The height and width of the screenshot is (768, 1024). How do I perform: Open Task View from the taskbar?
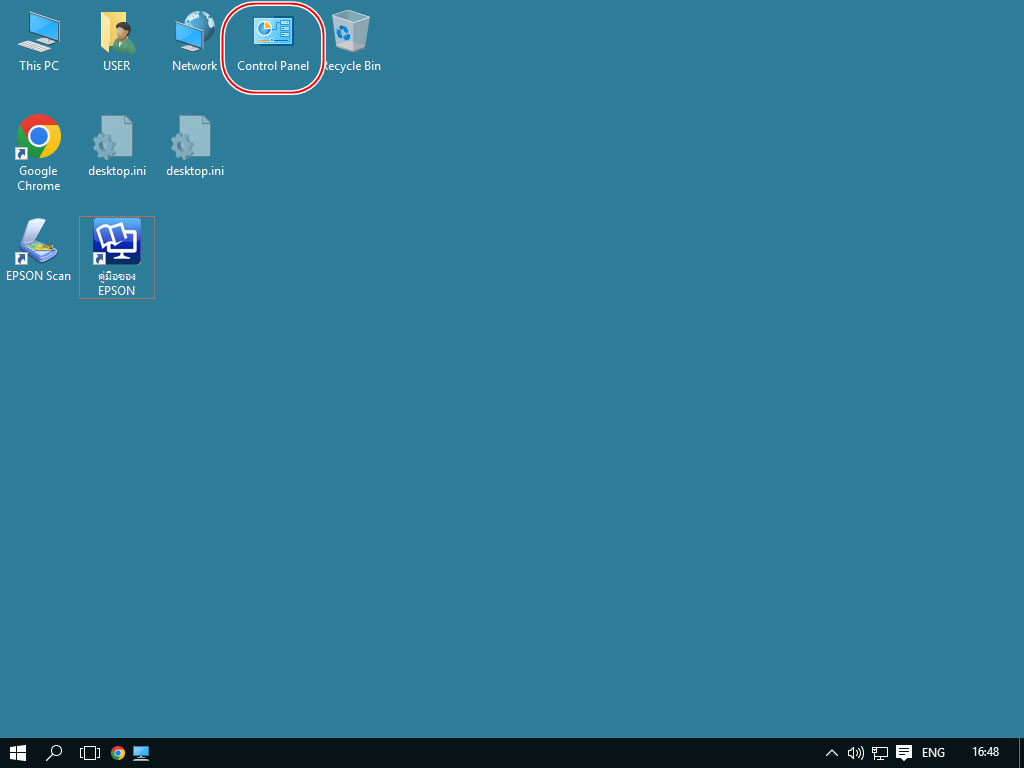coord(90,752)
